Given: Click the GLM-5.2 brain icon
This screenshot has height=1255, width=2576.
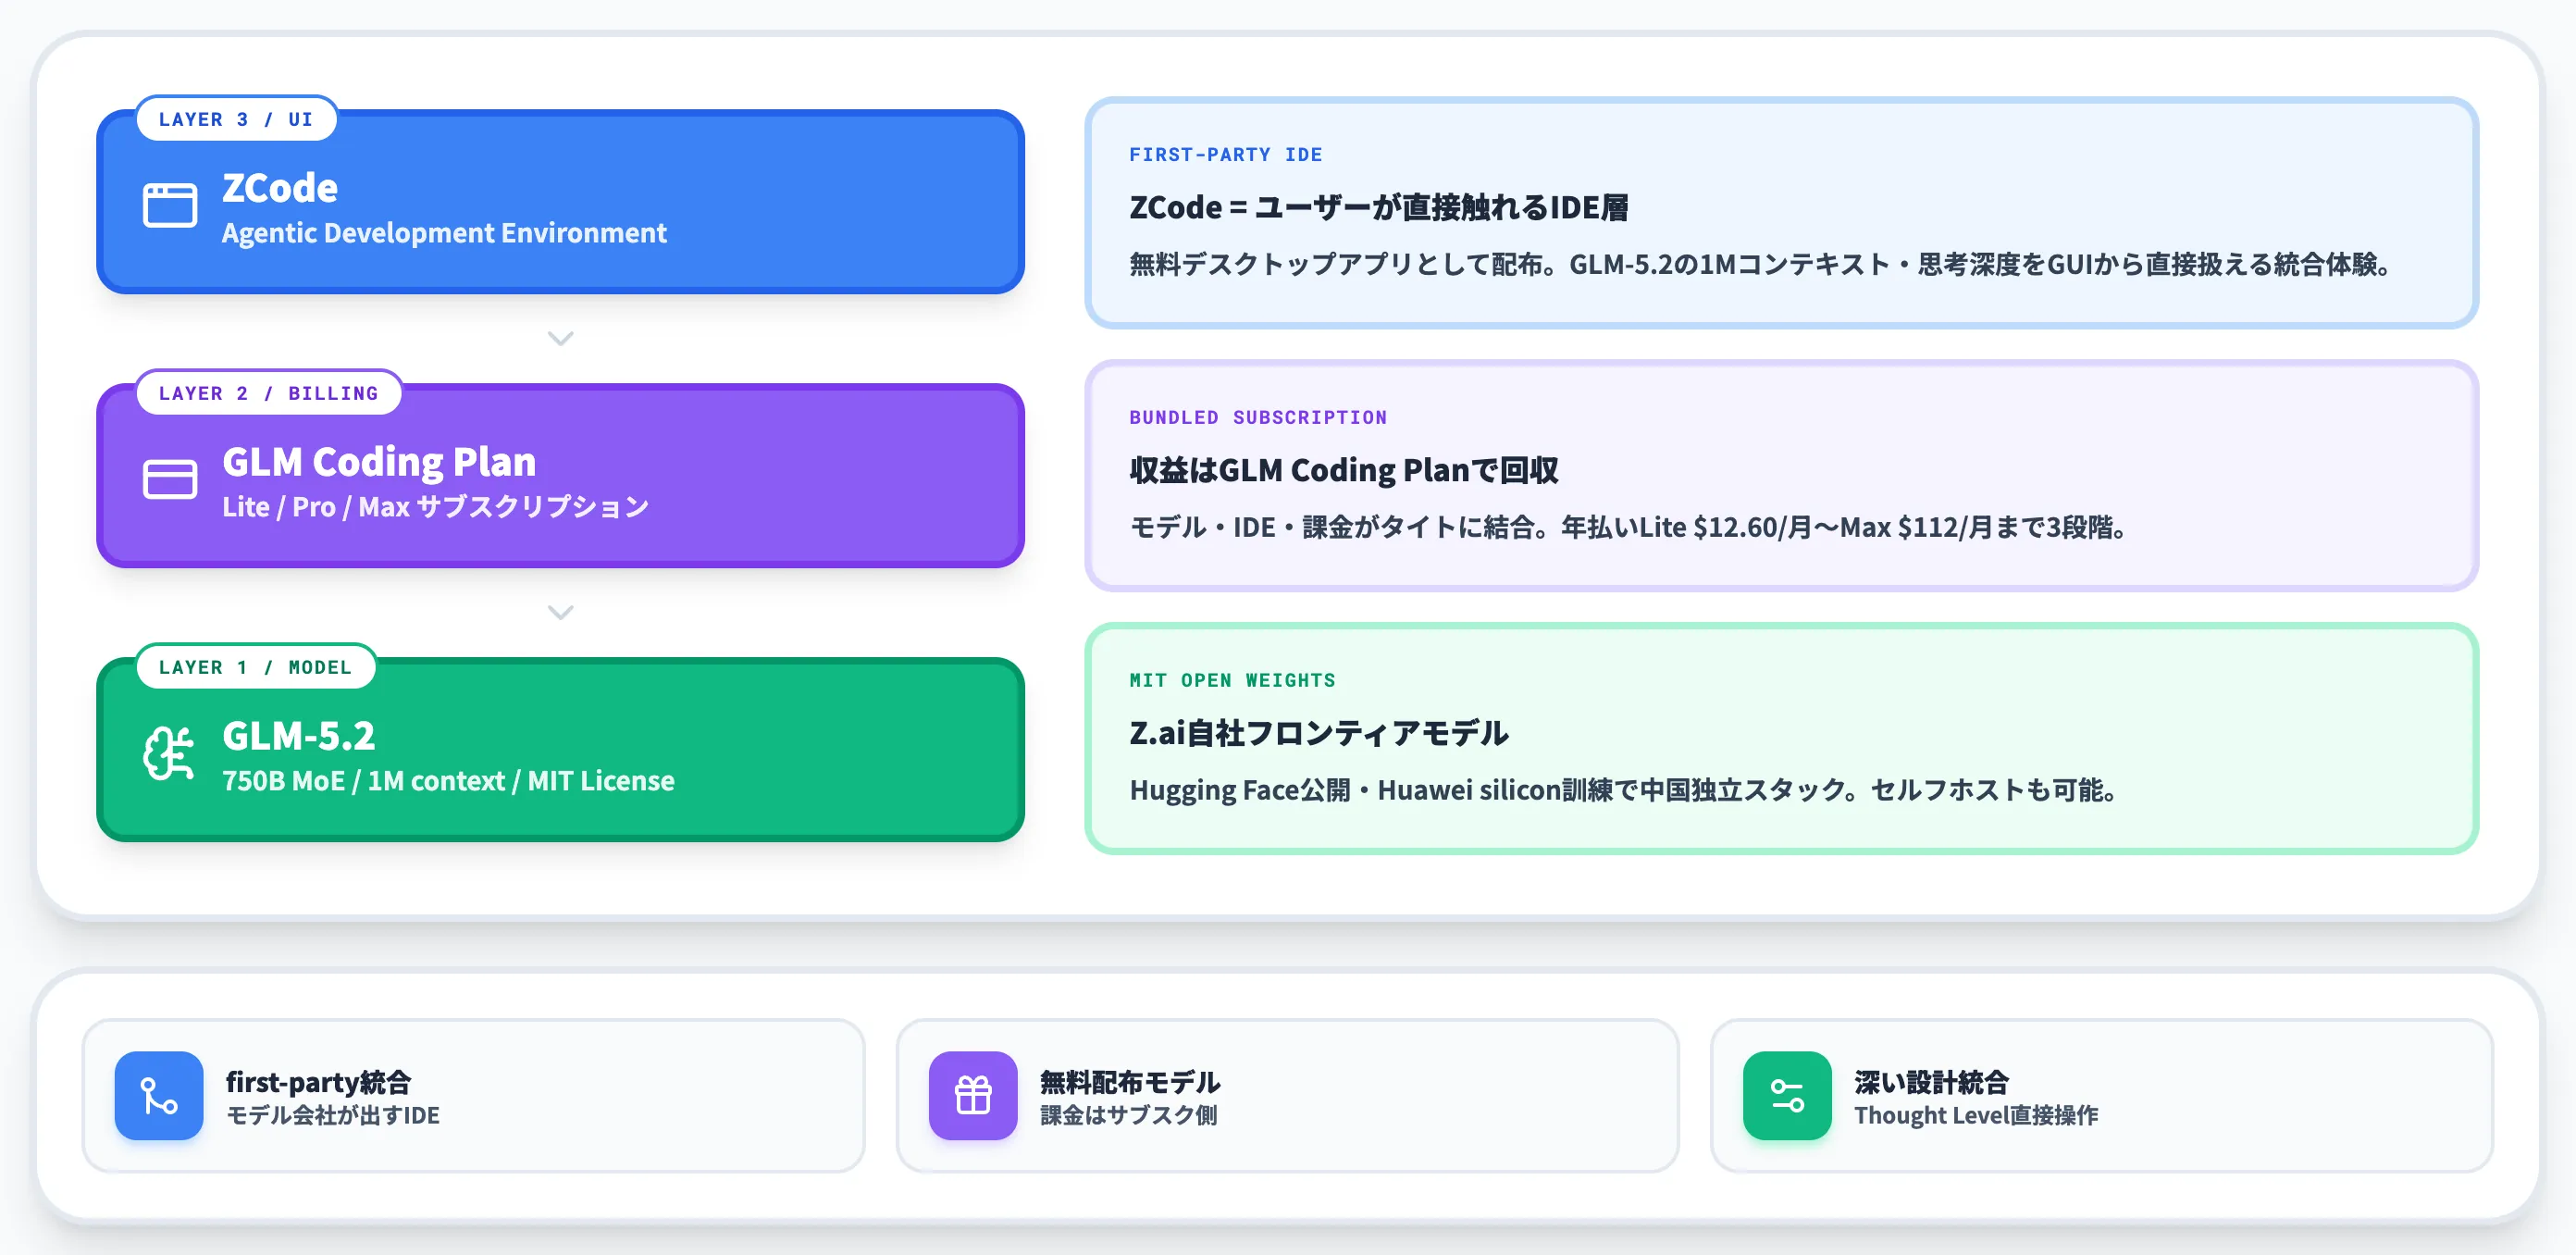Looking at the screenshot, I should tap(170, 753).
